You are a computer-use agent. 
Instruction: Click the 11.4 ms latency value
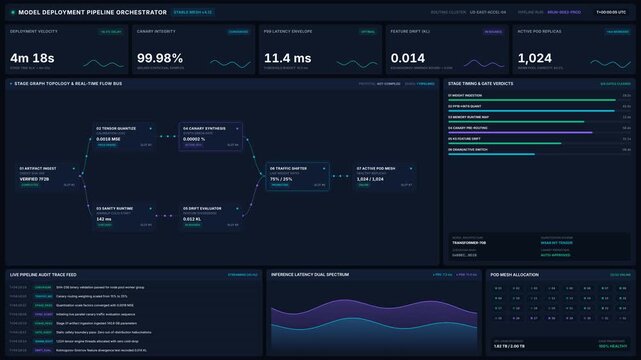pos(287,58)
